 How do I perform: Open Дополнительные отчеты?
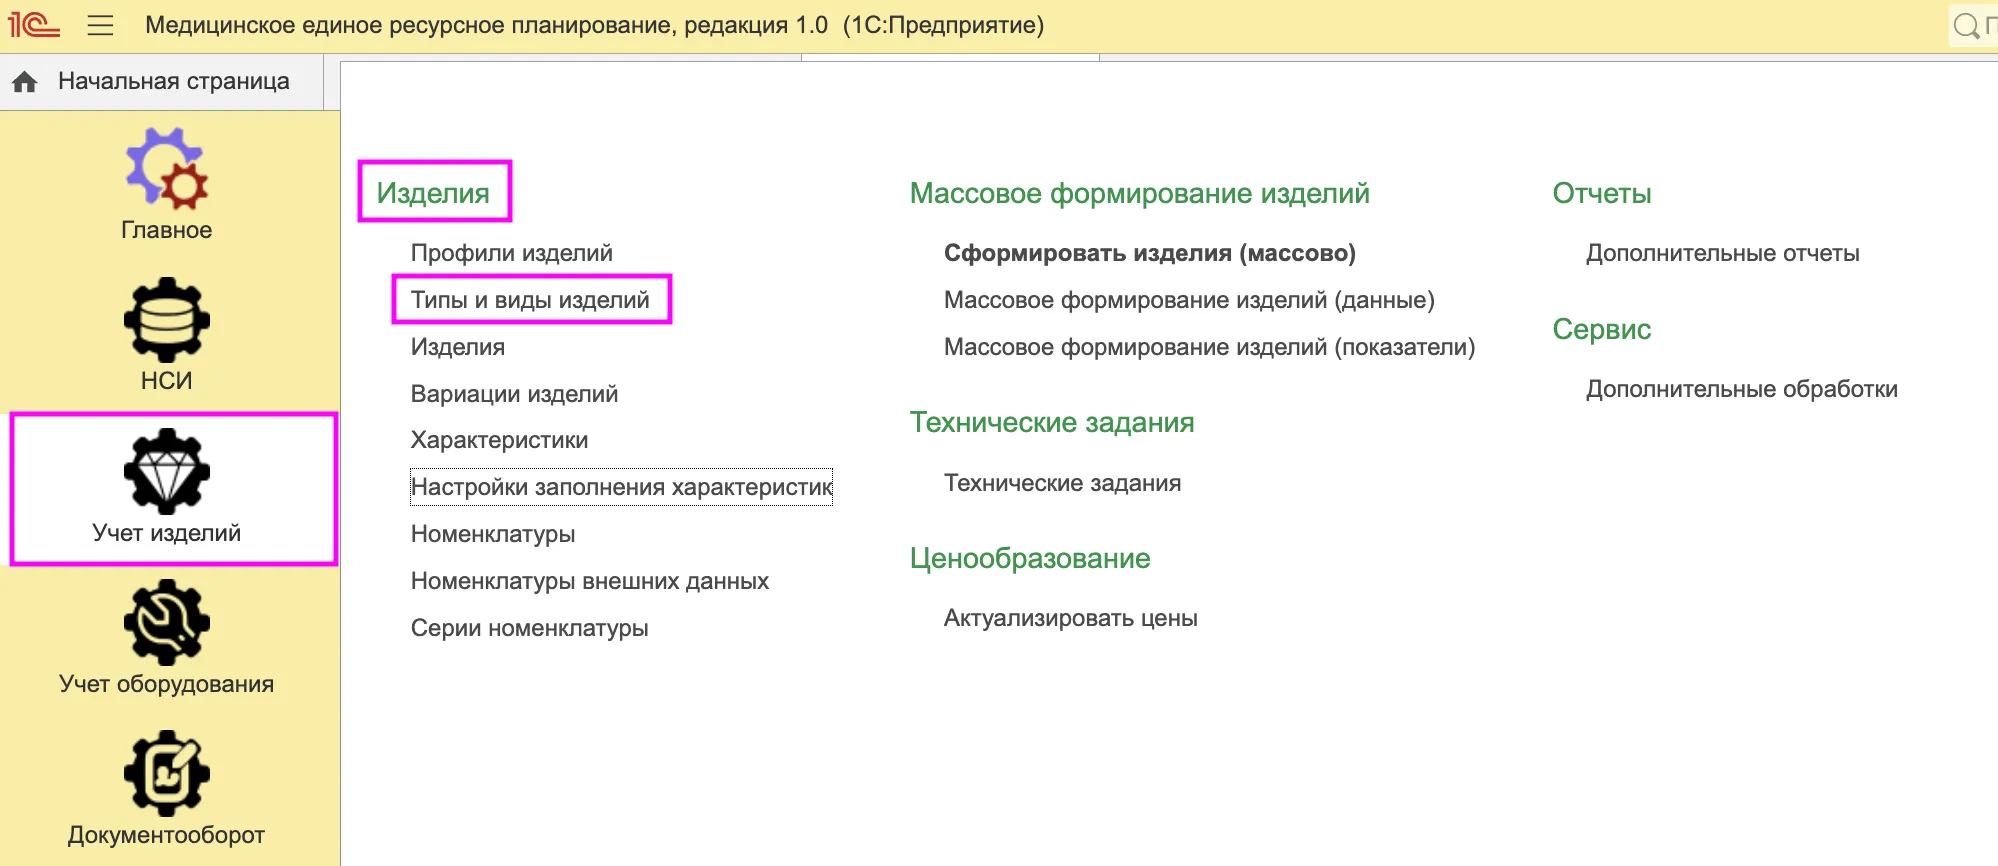click(x=1722, y=253)
